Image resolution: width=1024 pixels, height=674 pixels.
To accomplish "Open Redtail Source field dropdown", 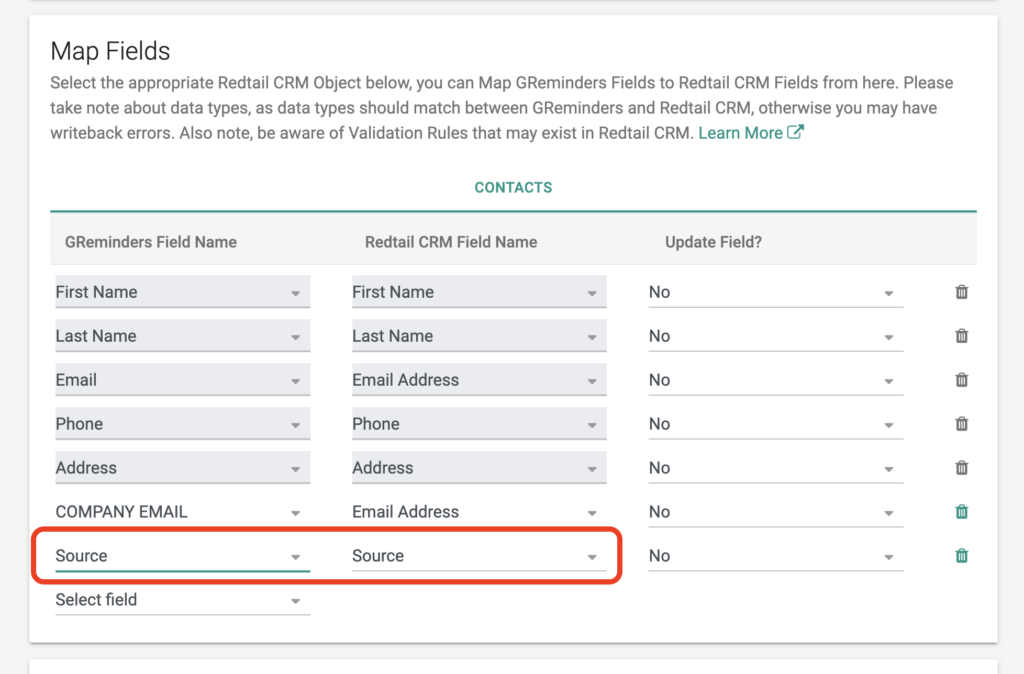I will (479, 556).
